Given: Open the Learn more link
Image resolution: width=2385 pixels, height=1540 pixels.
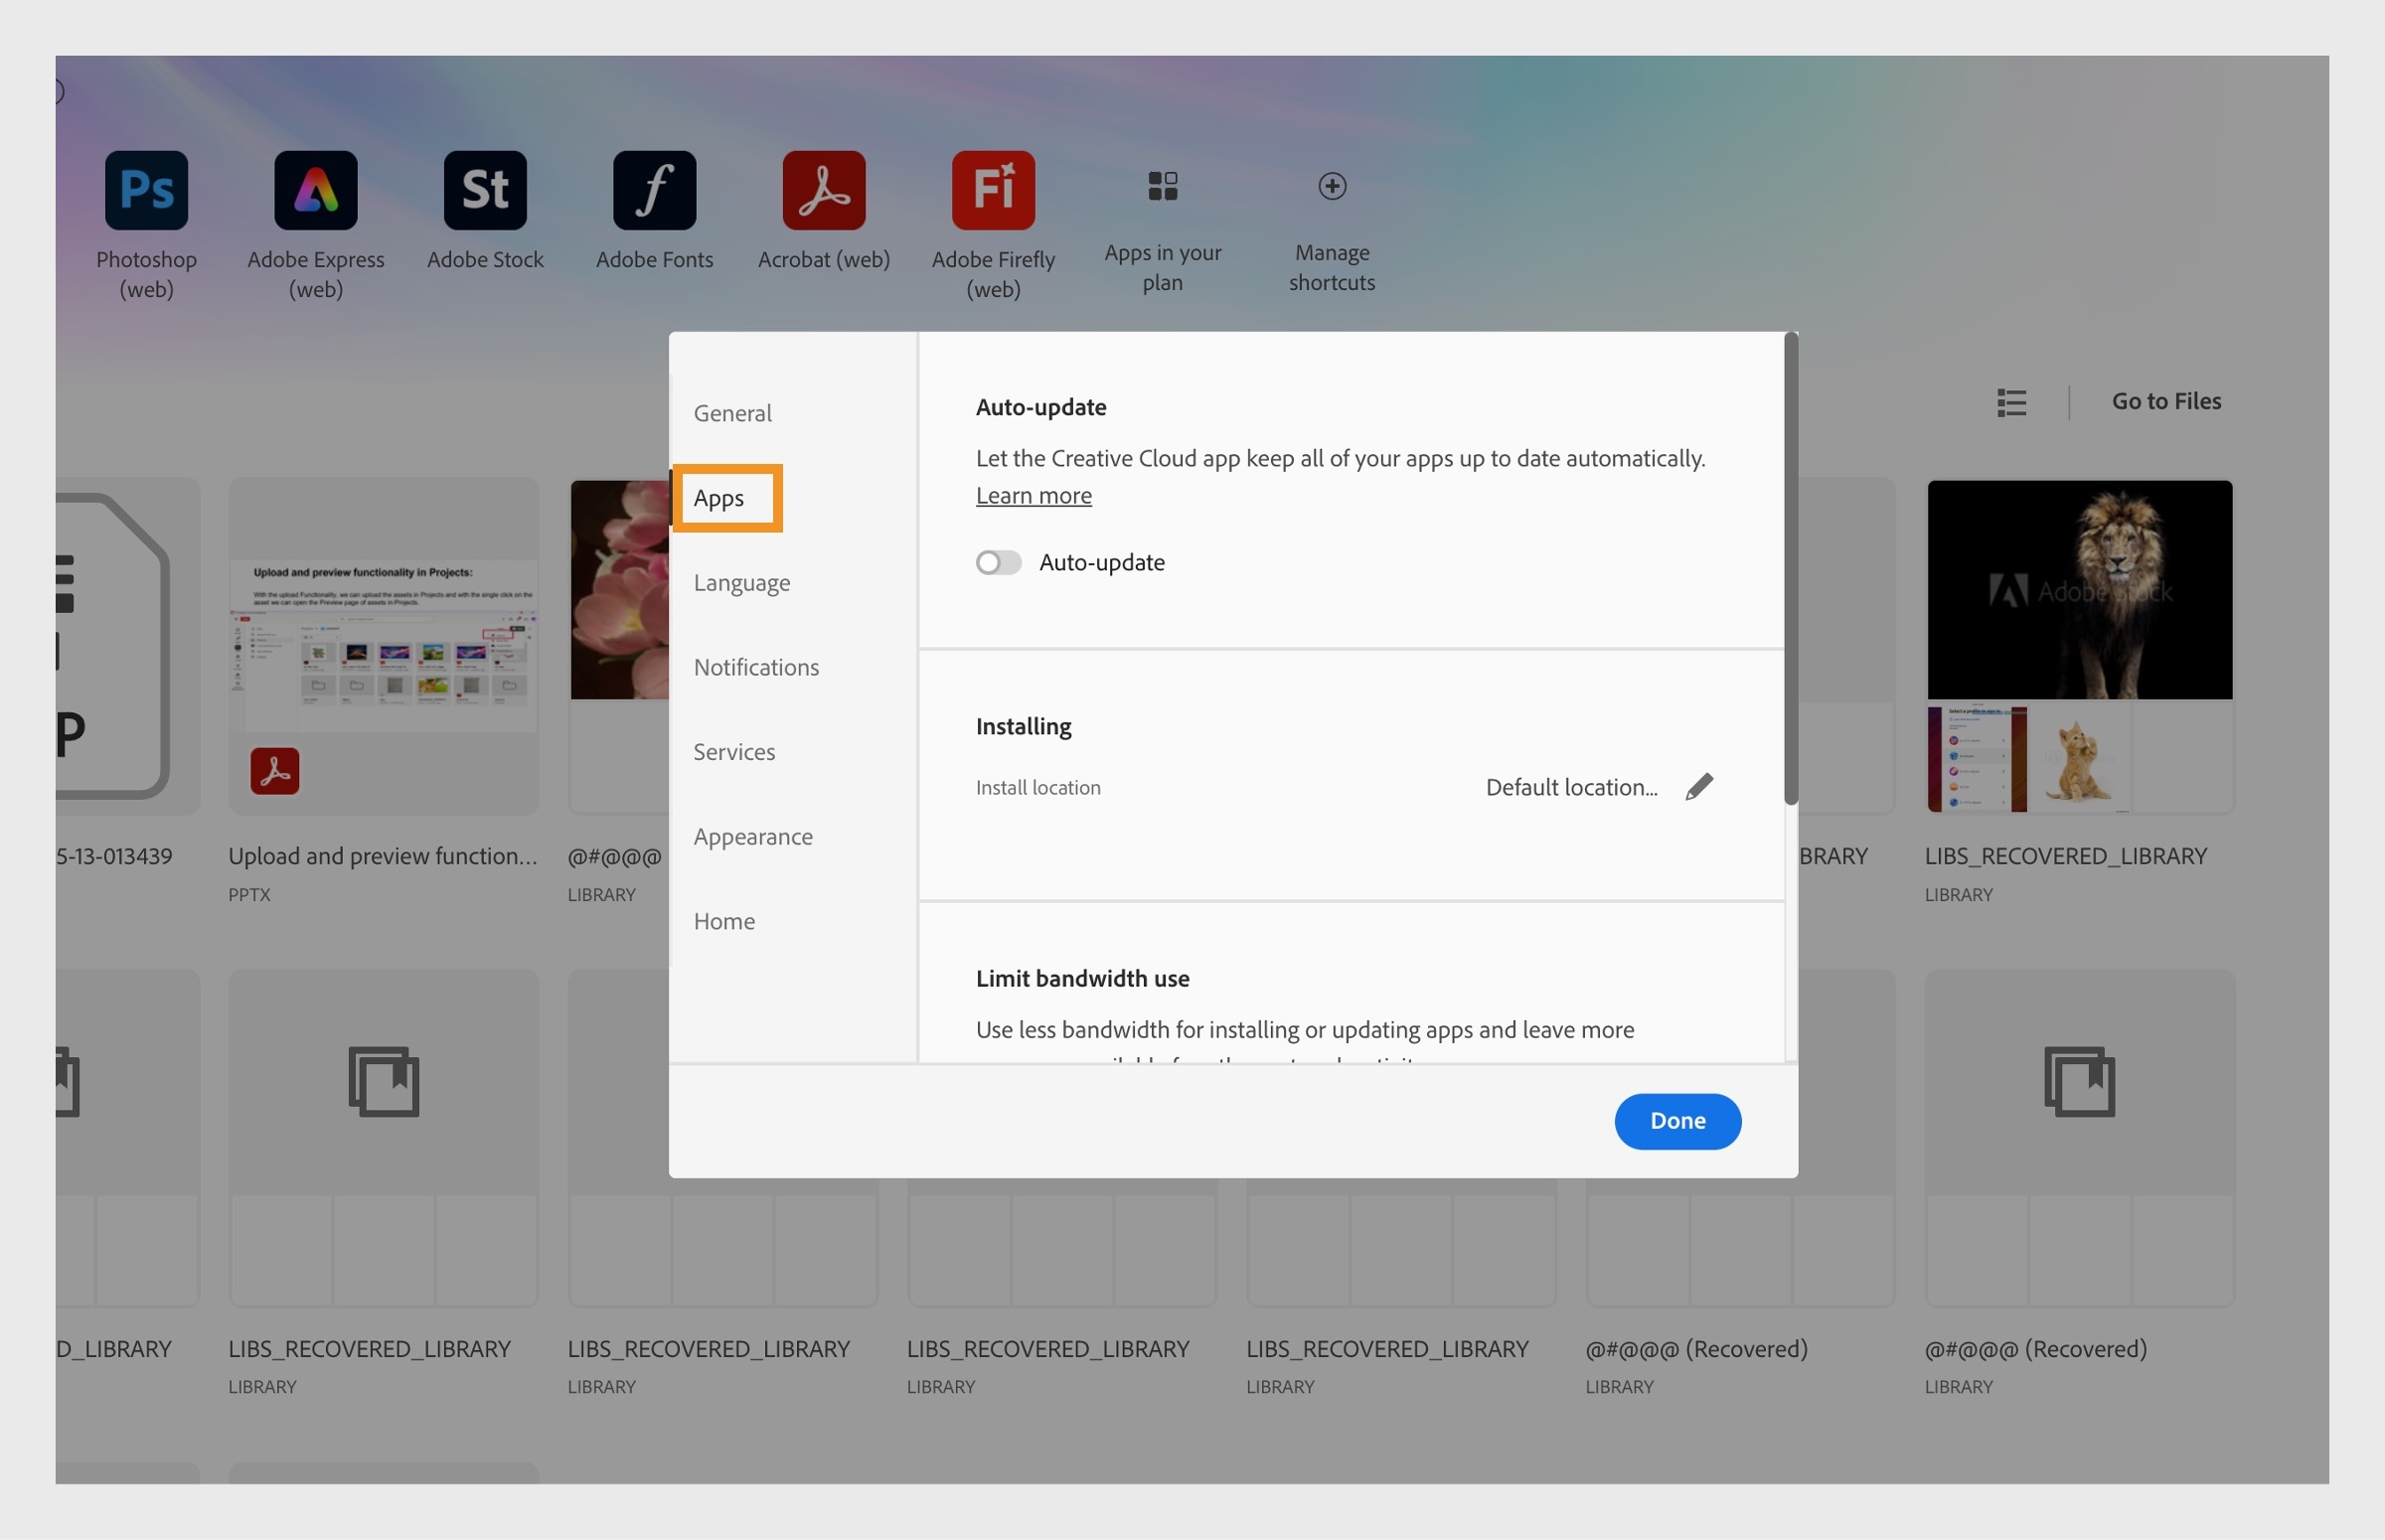Looking at the screenshot, I should click(1033, 495).
